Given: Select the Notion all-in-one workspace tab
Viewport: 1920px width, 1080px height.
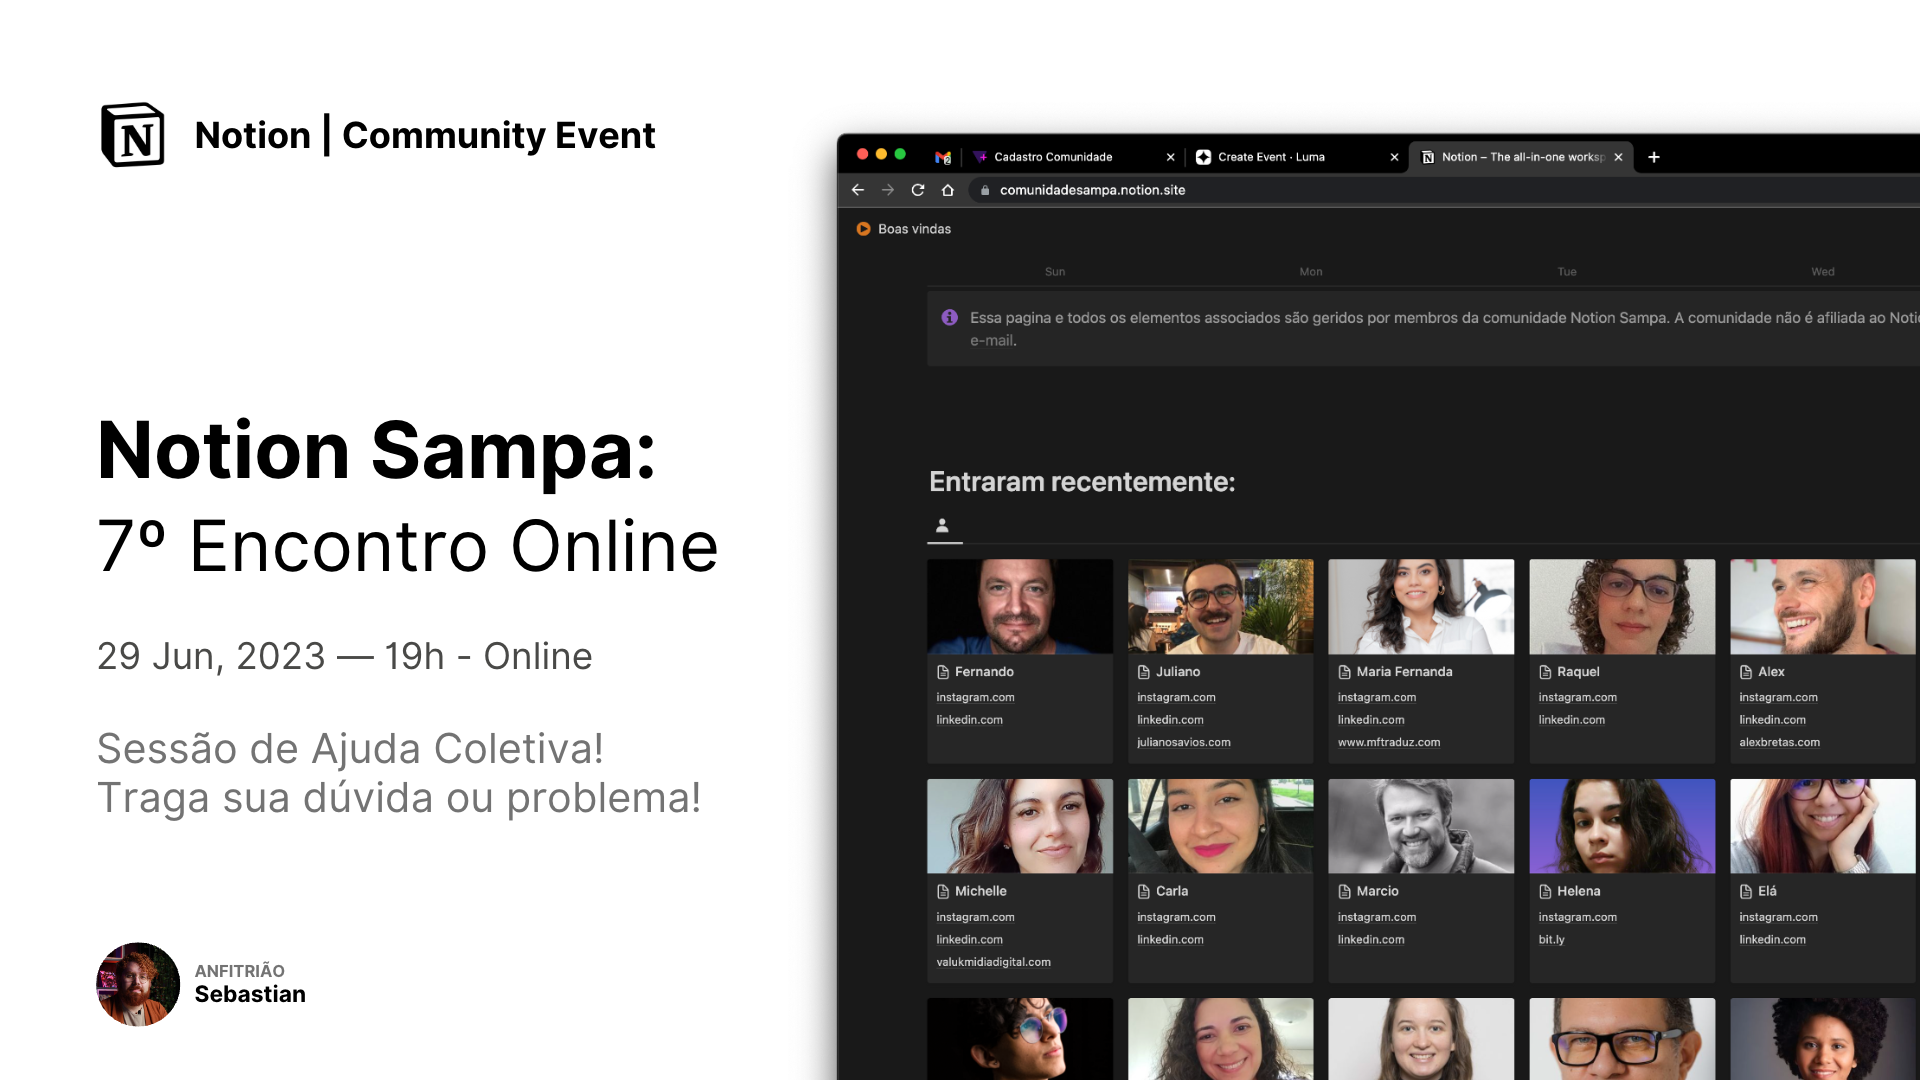Looking at the screenshot, I should 1520,157.
